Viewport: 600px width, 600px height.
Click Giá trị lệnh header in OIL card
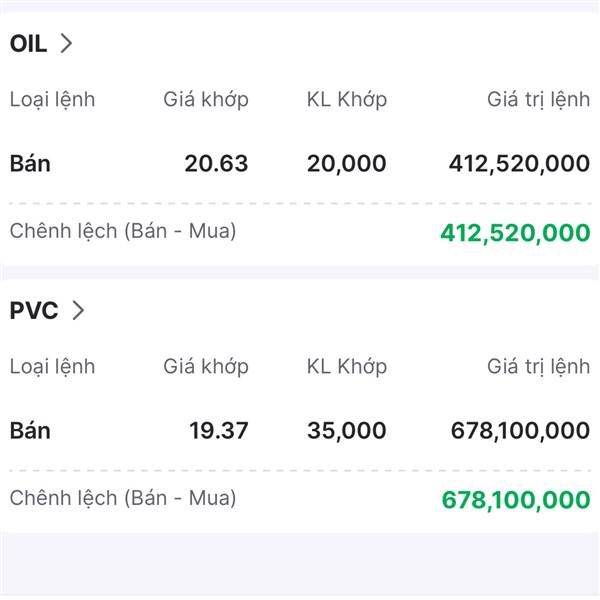coord(538,99)
